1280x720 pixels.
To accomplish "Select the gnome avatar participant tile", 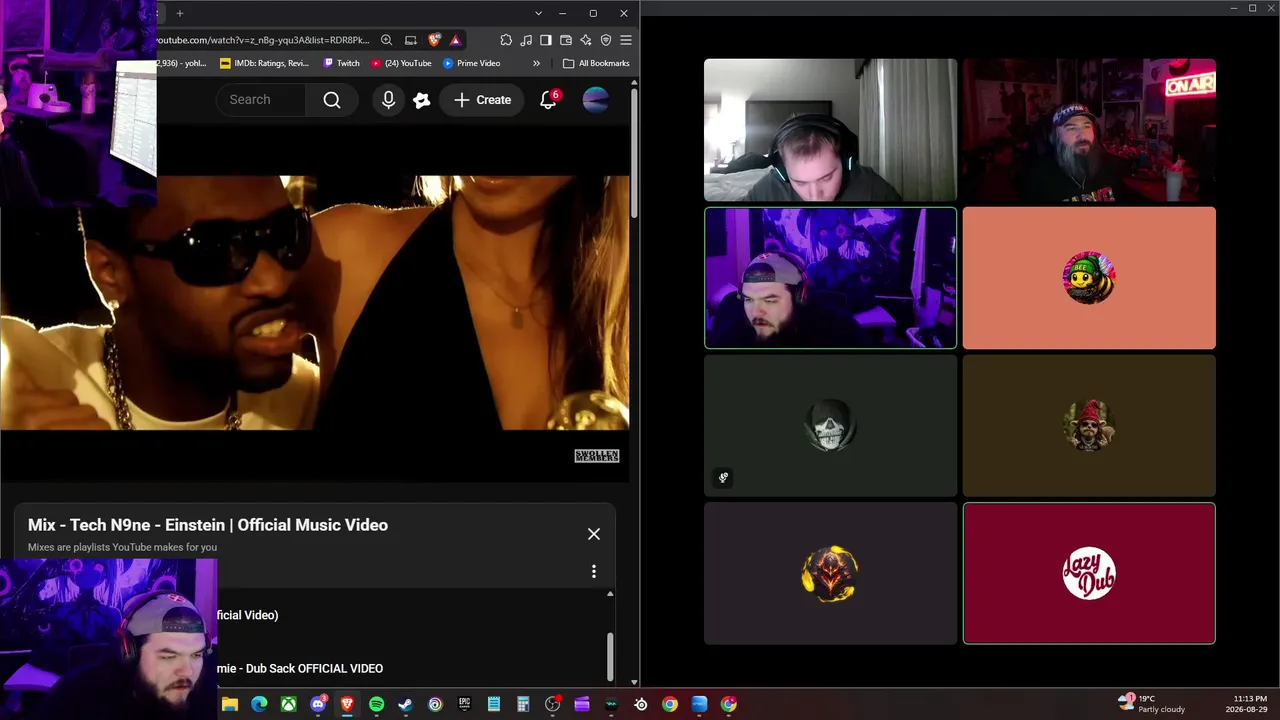I will 1089,426.
